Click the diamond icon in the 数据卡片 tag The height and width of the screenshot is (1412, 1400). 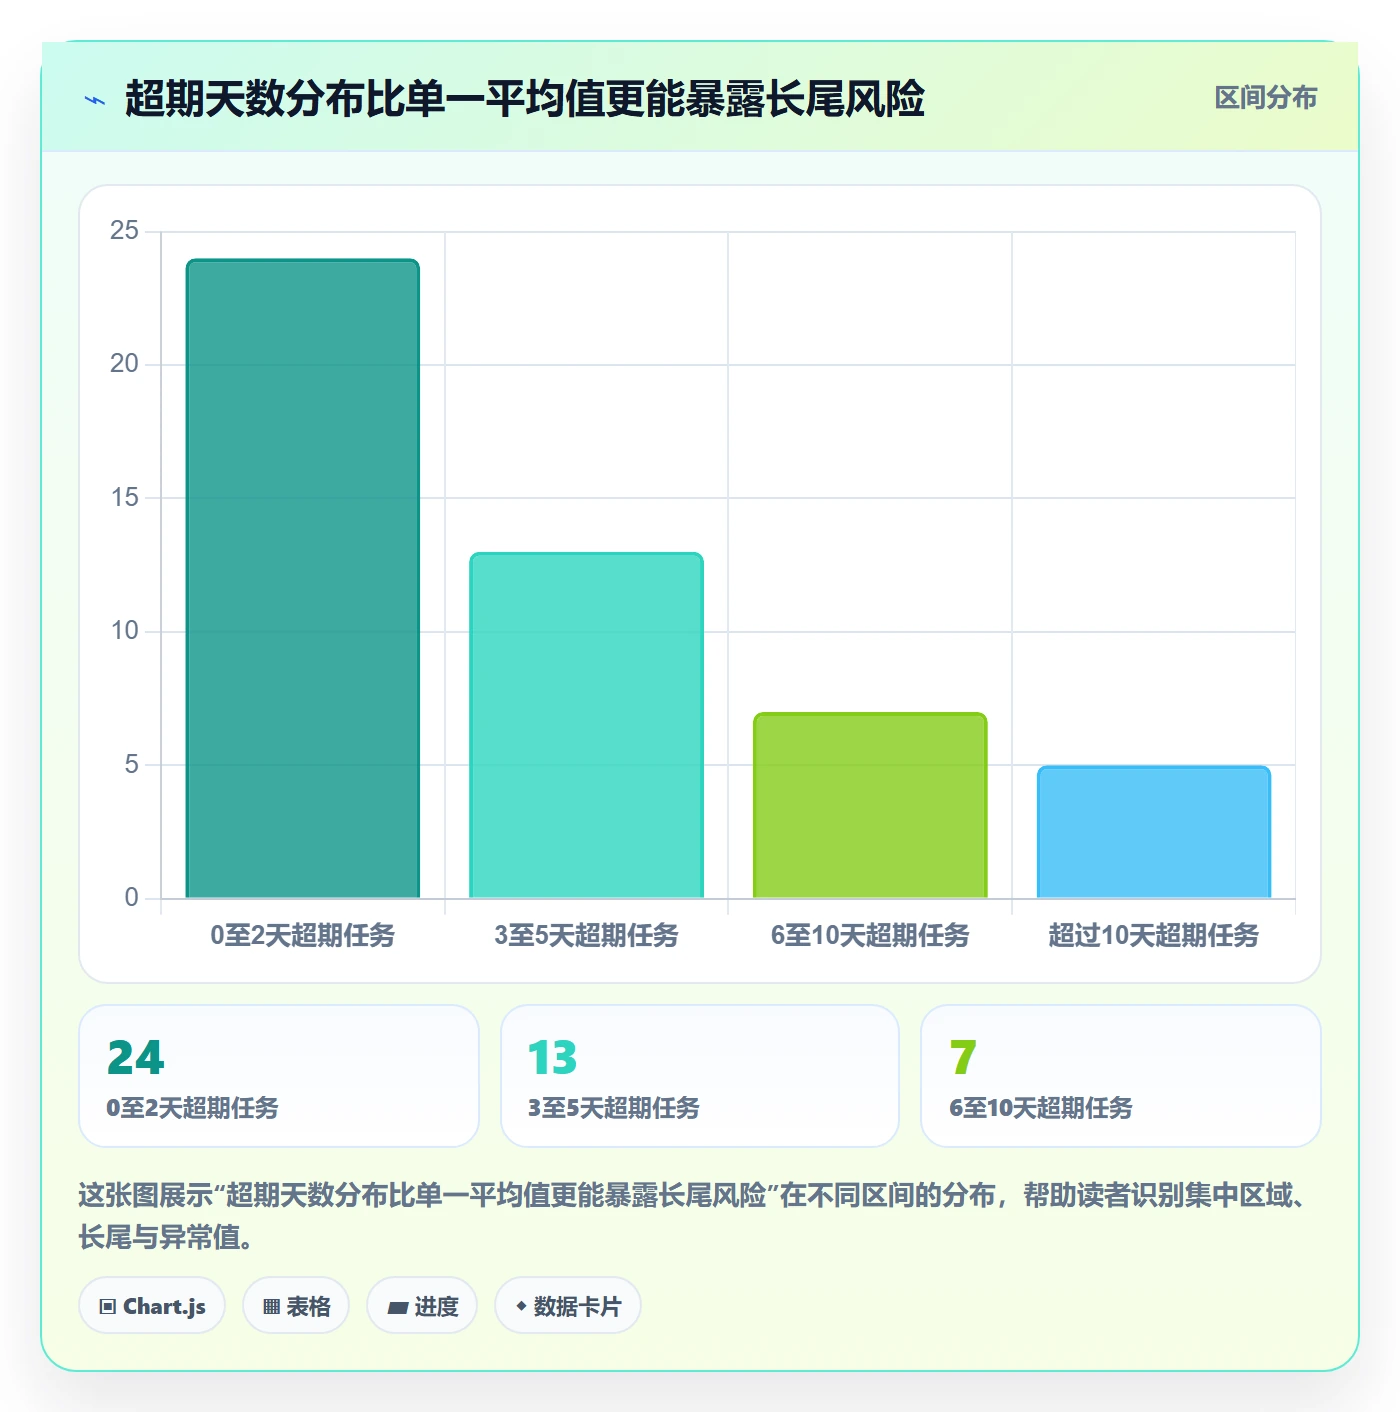[x=521, y=1305]
